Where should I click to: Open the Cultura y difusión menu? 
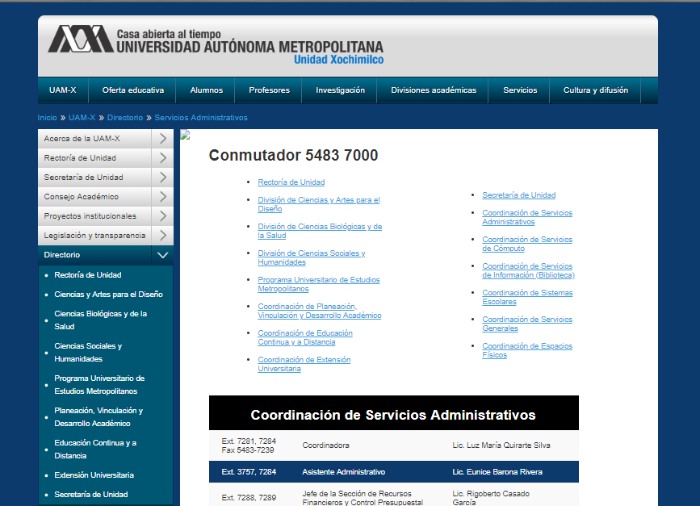click(x=595, y=90)
